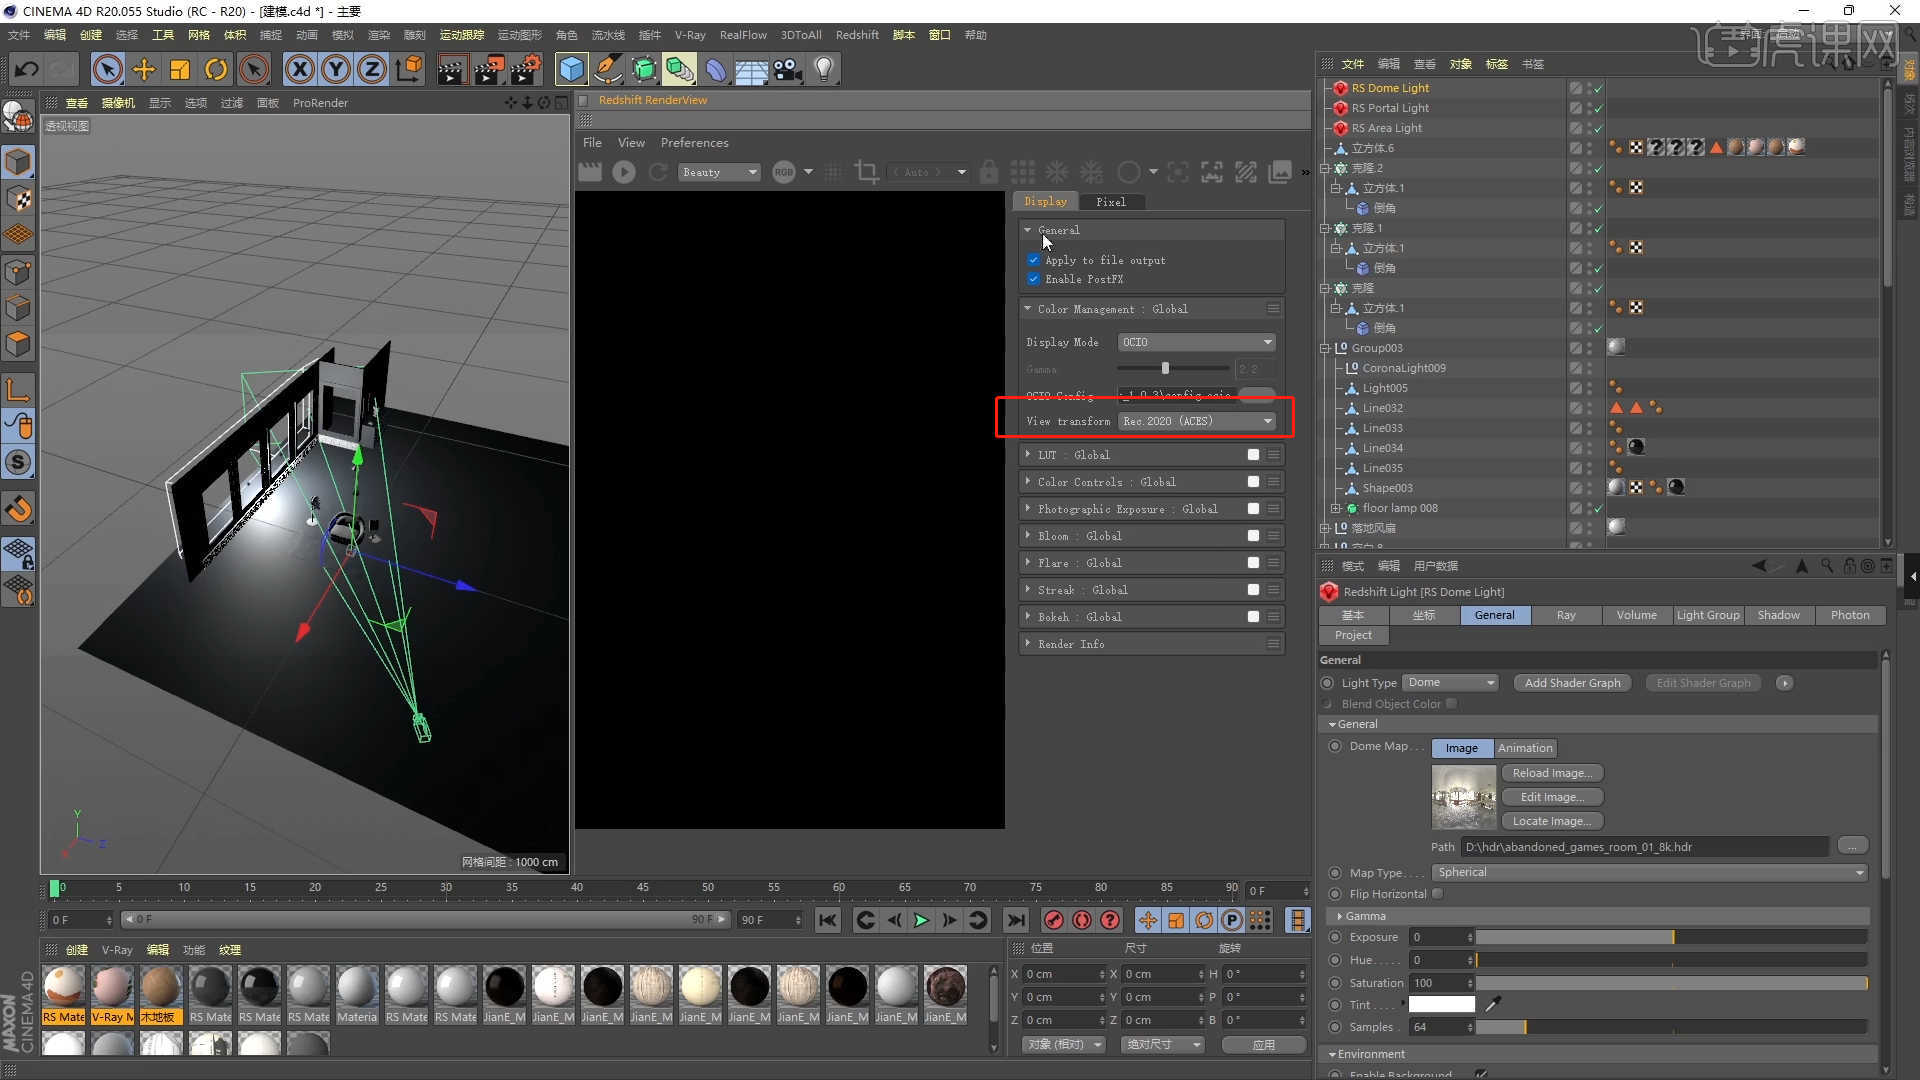Activate the crop region tool in RenderView
Viewport: 1920px width, 1080px height.
point(866,171)
